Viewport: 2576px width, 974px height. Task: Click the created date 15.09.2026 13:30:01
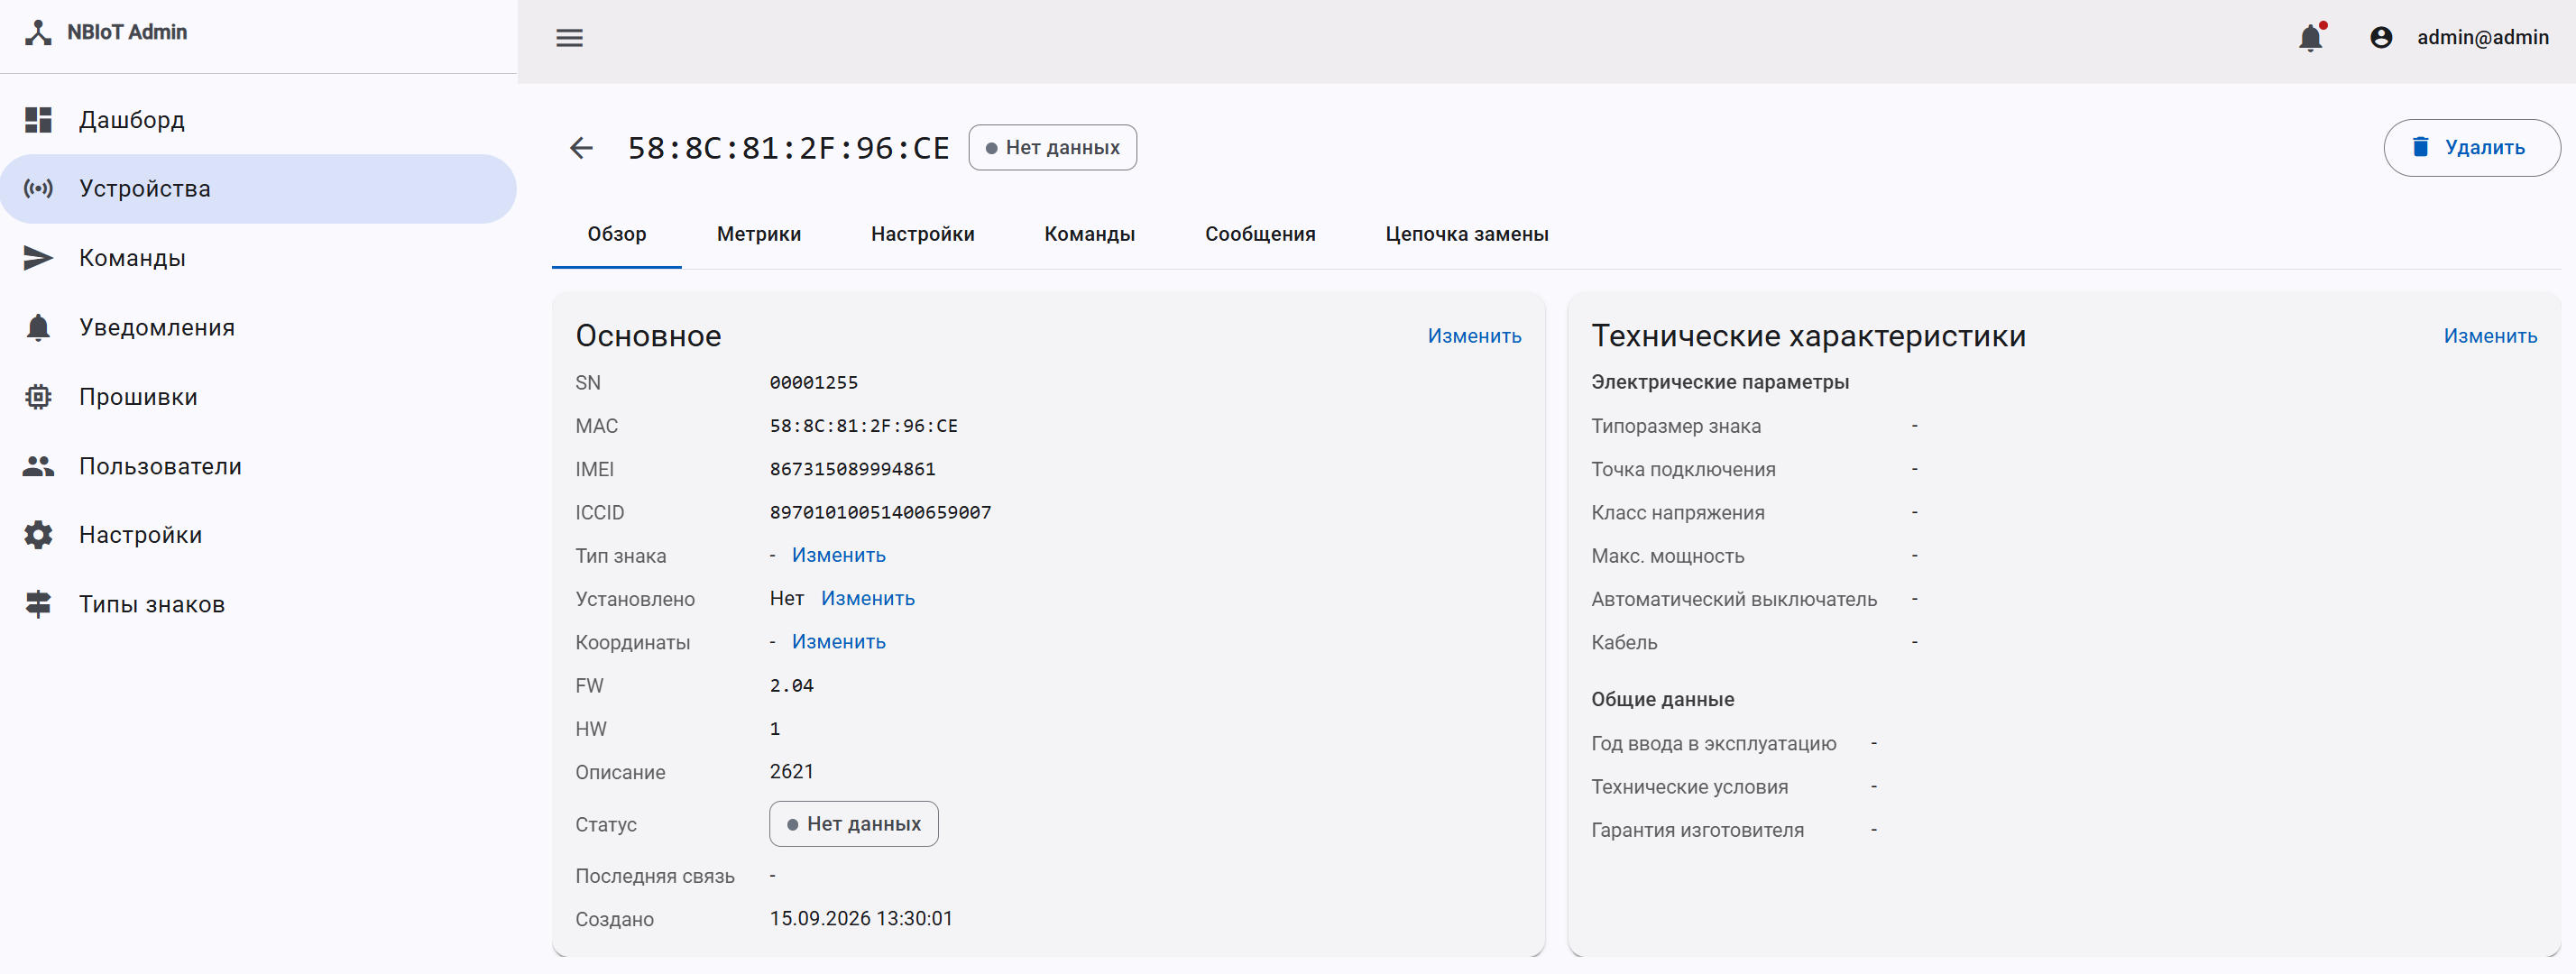860,919
